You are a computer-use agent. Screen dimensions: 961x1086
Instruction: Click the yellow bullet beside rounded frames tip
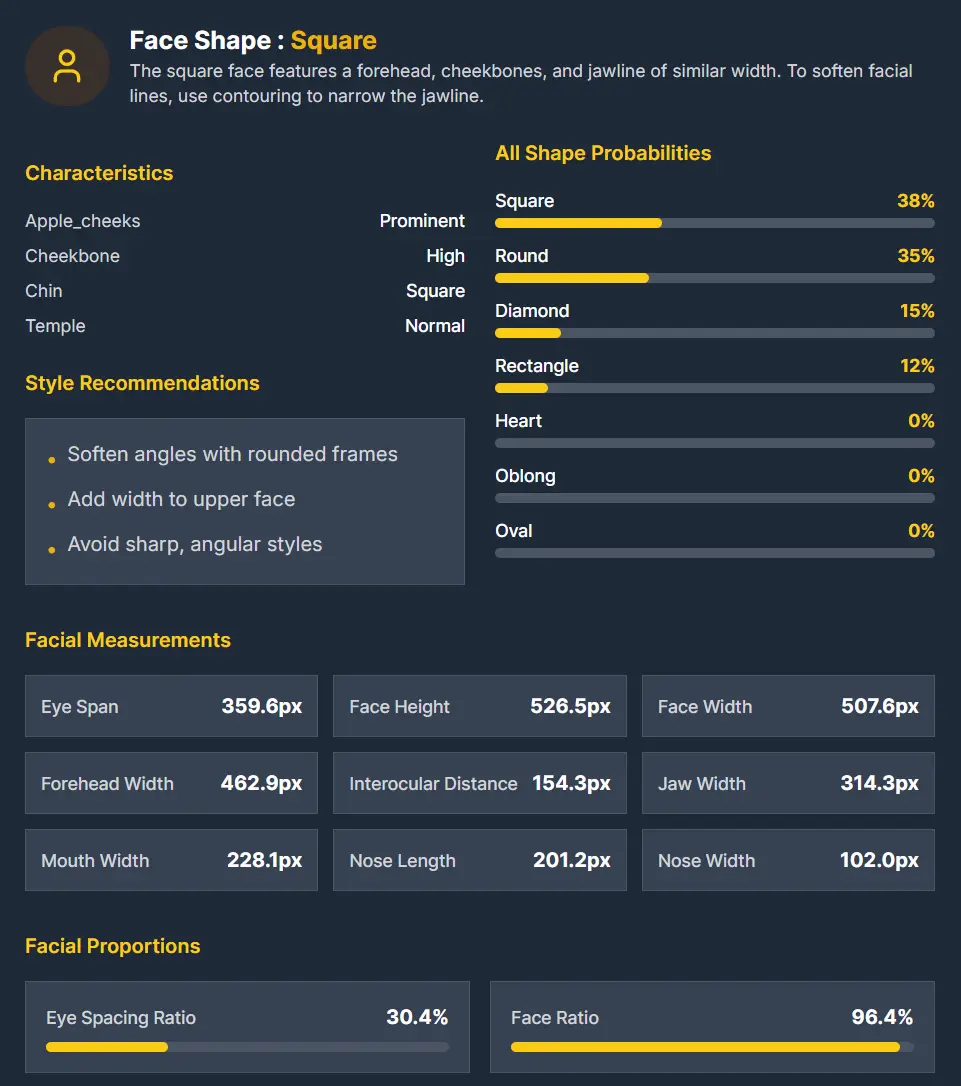click(51, 458)
